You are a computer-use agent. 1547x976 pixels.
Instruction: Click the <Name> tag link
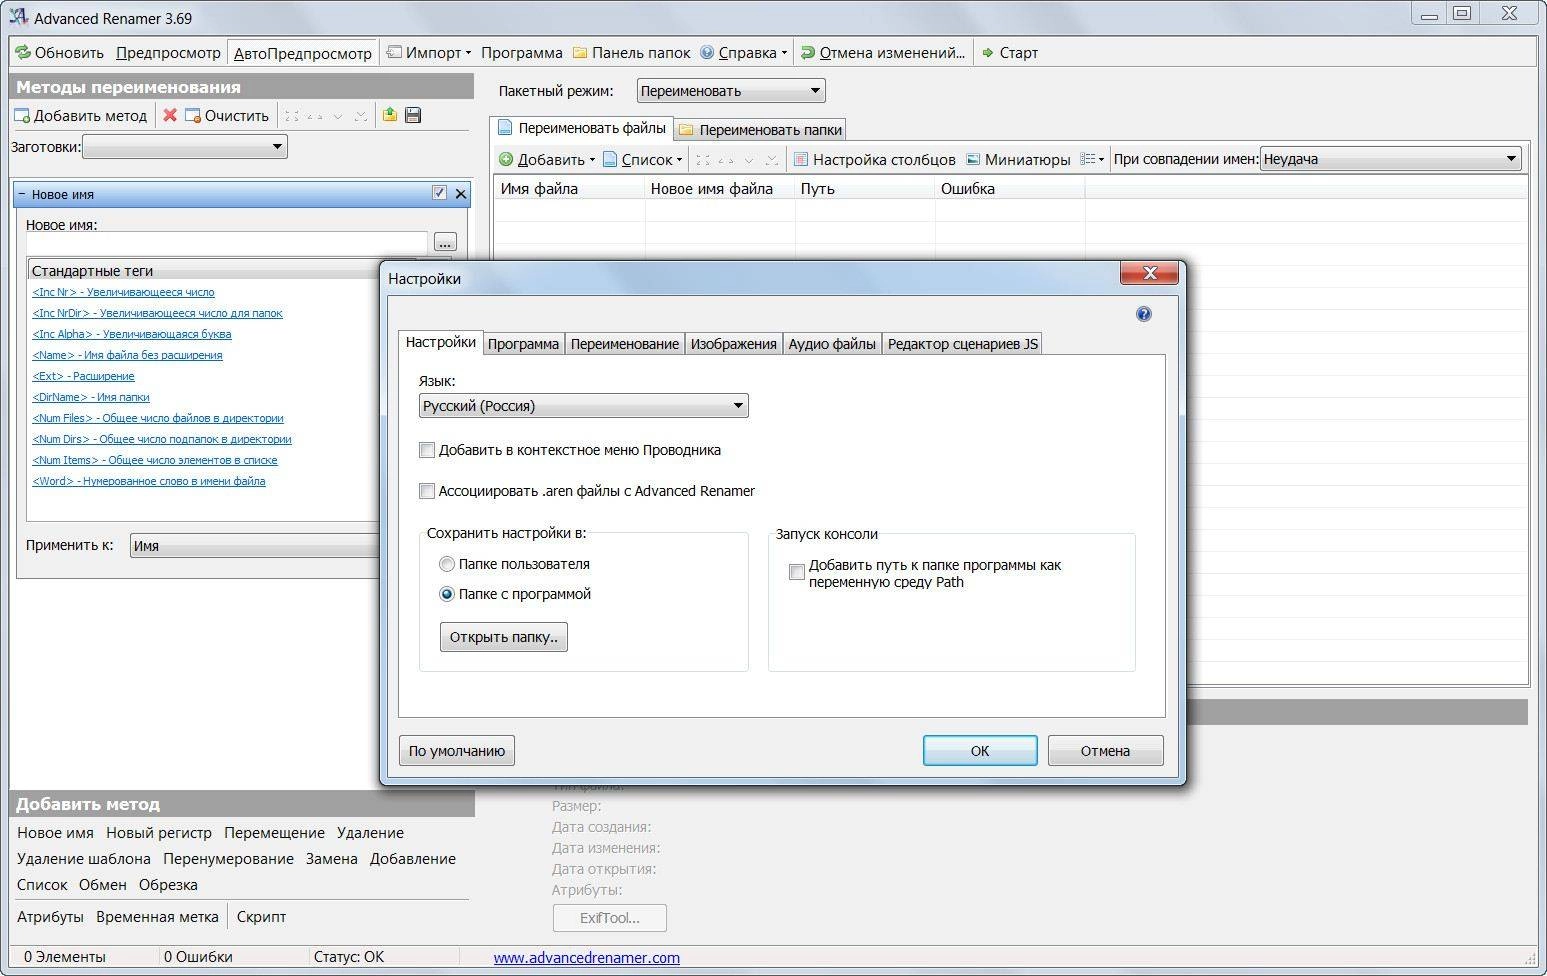click(127, 355)
